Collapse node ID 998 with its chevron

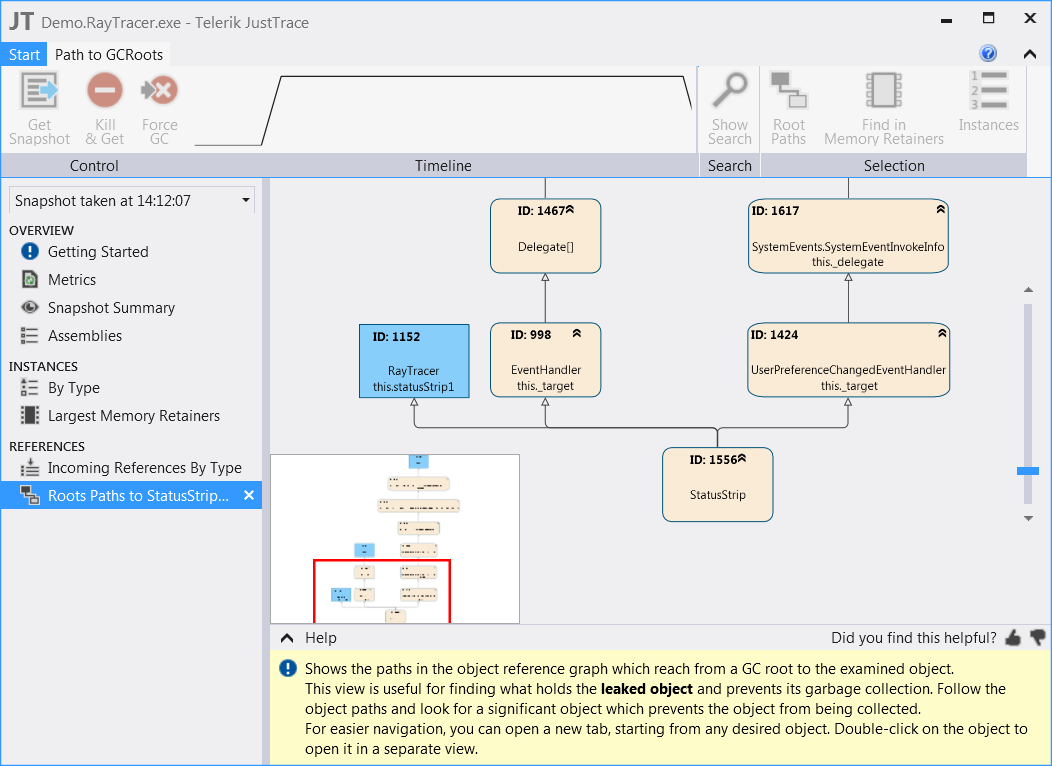576,333
